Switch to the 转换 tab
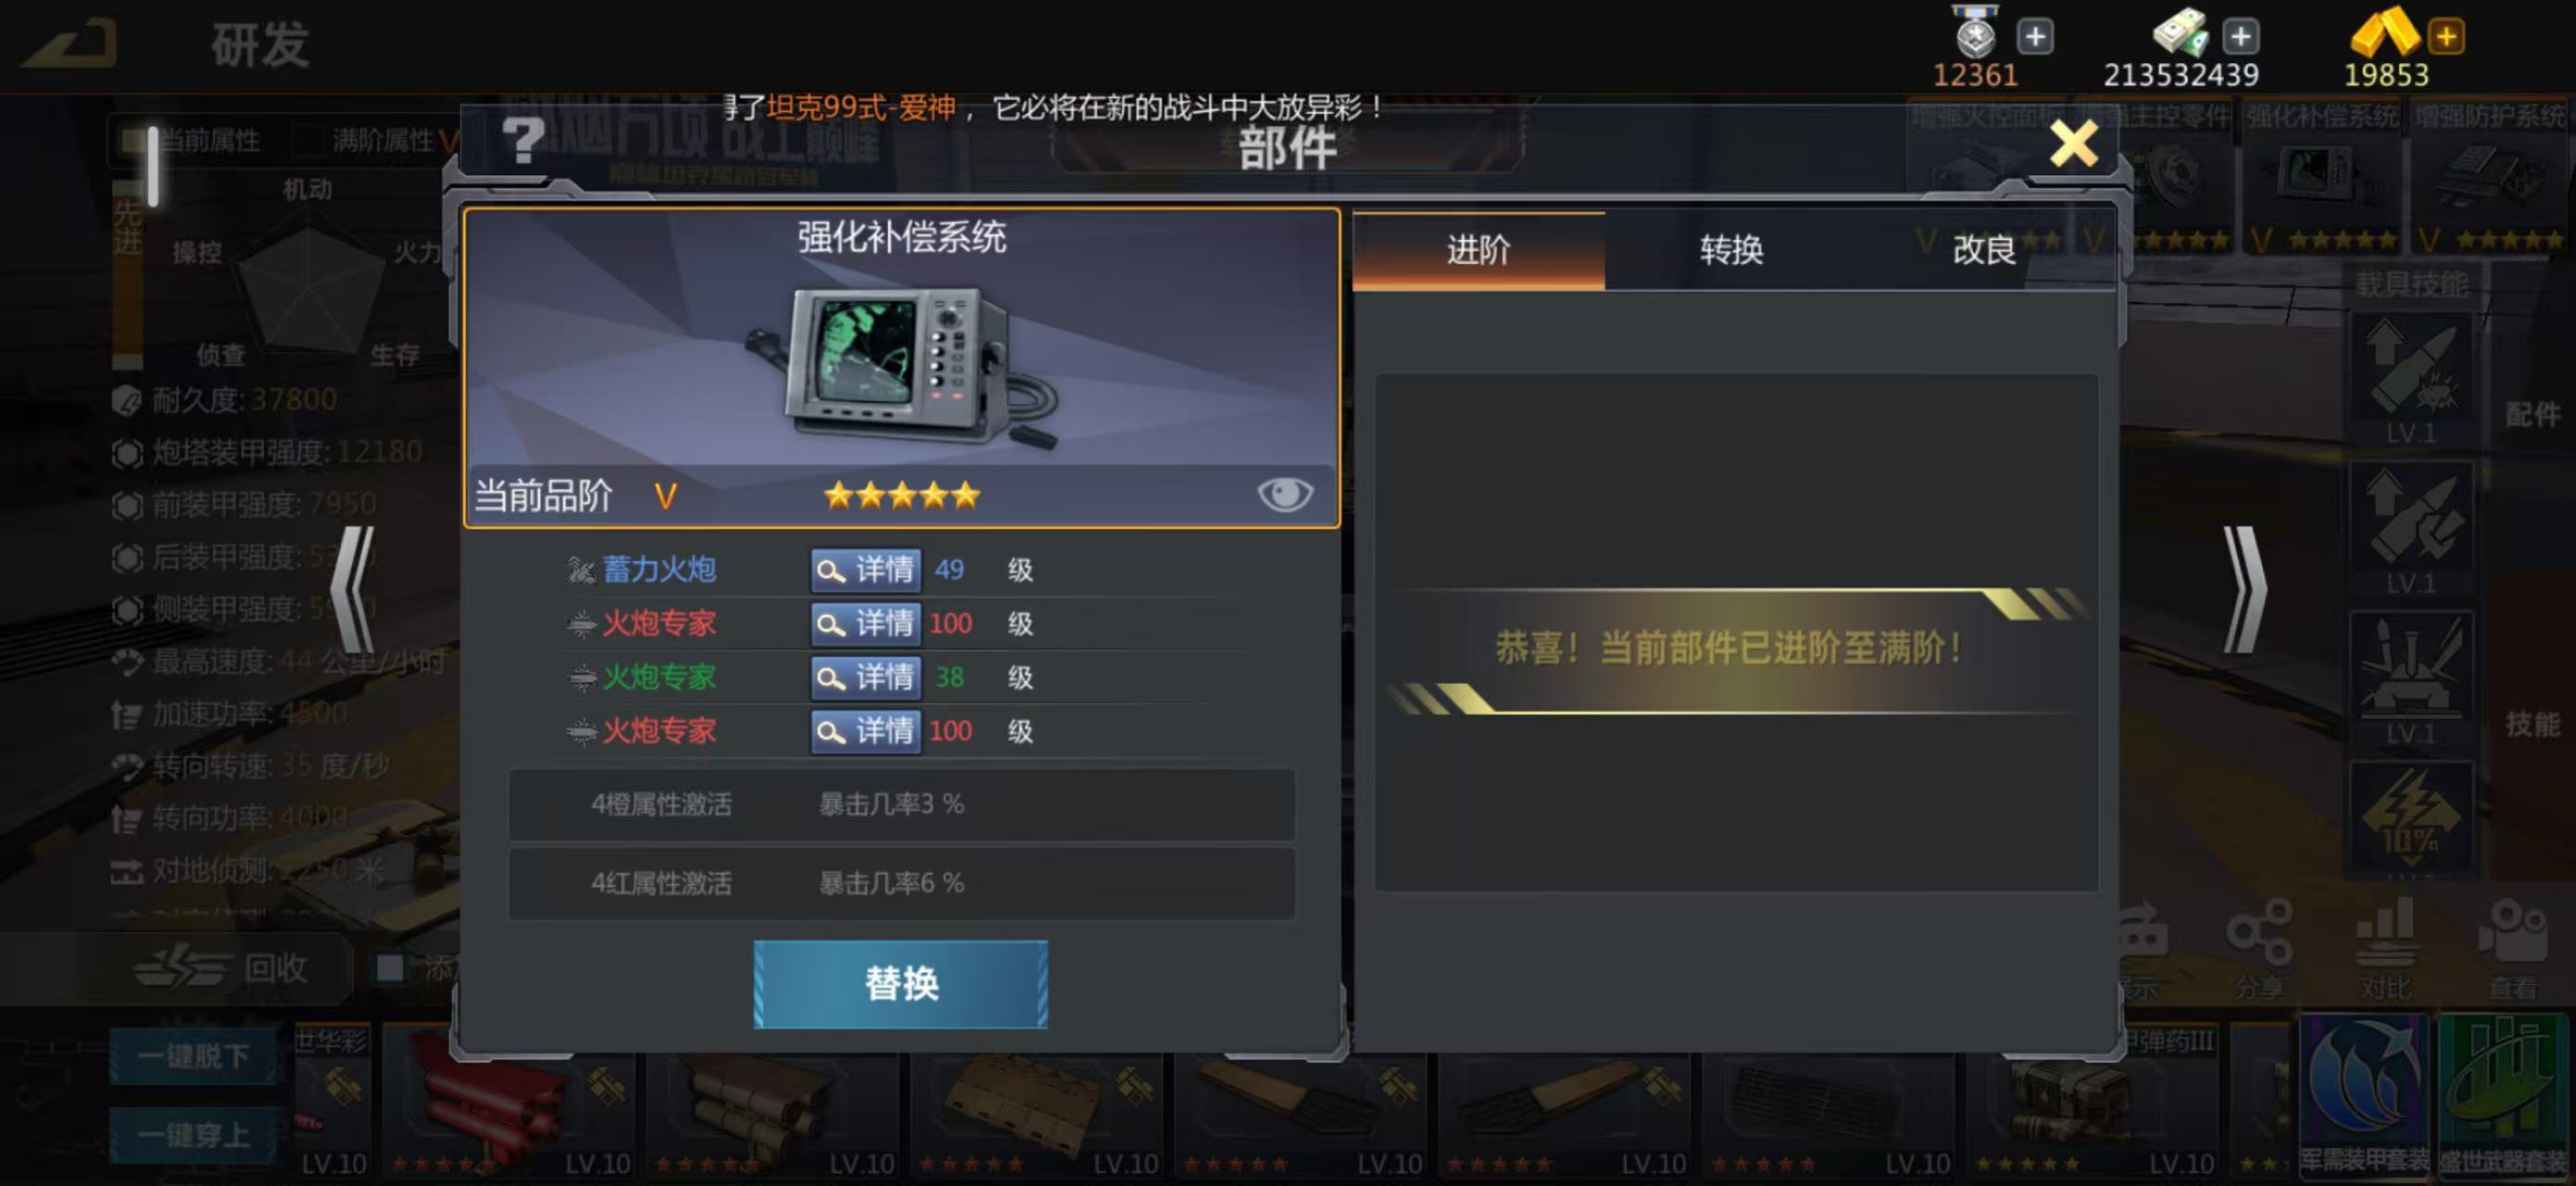Viewport: 2576px width, 1186px height. click(1731, 250)
